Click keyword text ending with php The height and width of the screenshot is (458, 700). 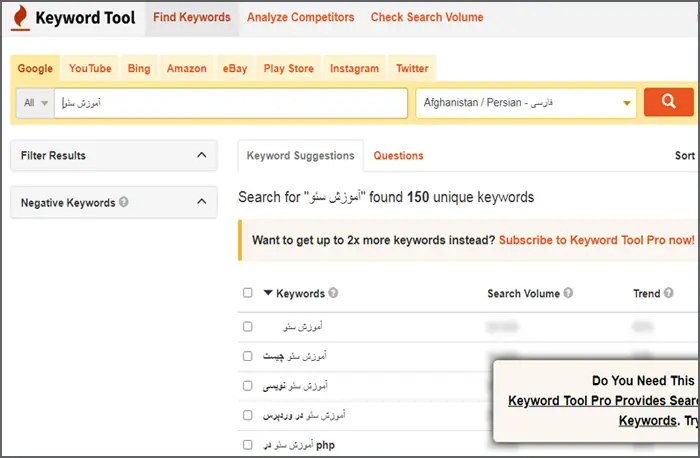pyautogui.click(x=299, y=445)
